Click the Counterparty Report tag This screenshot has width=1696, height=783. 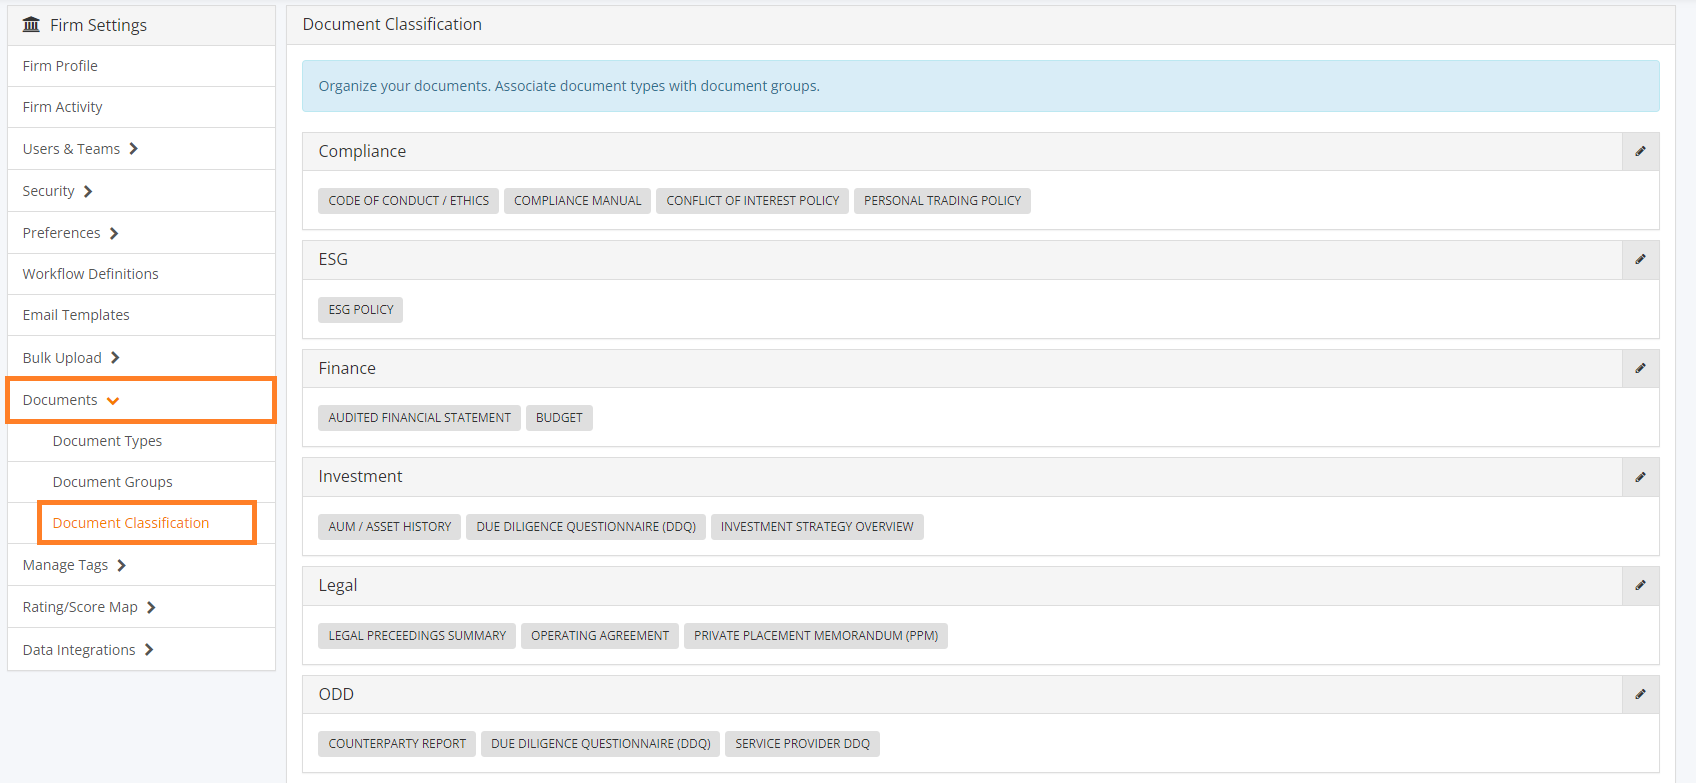(397, 744)
